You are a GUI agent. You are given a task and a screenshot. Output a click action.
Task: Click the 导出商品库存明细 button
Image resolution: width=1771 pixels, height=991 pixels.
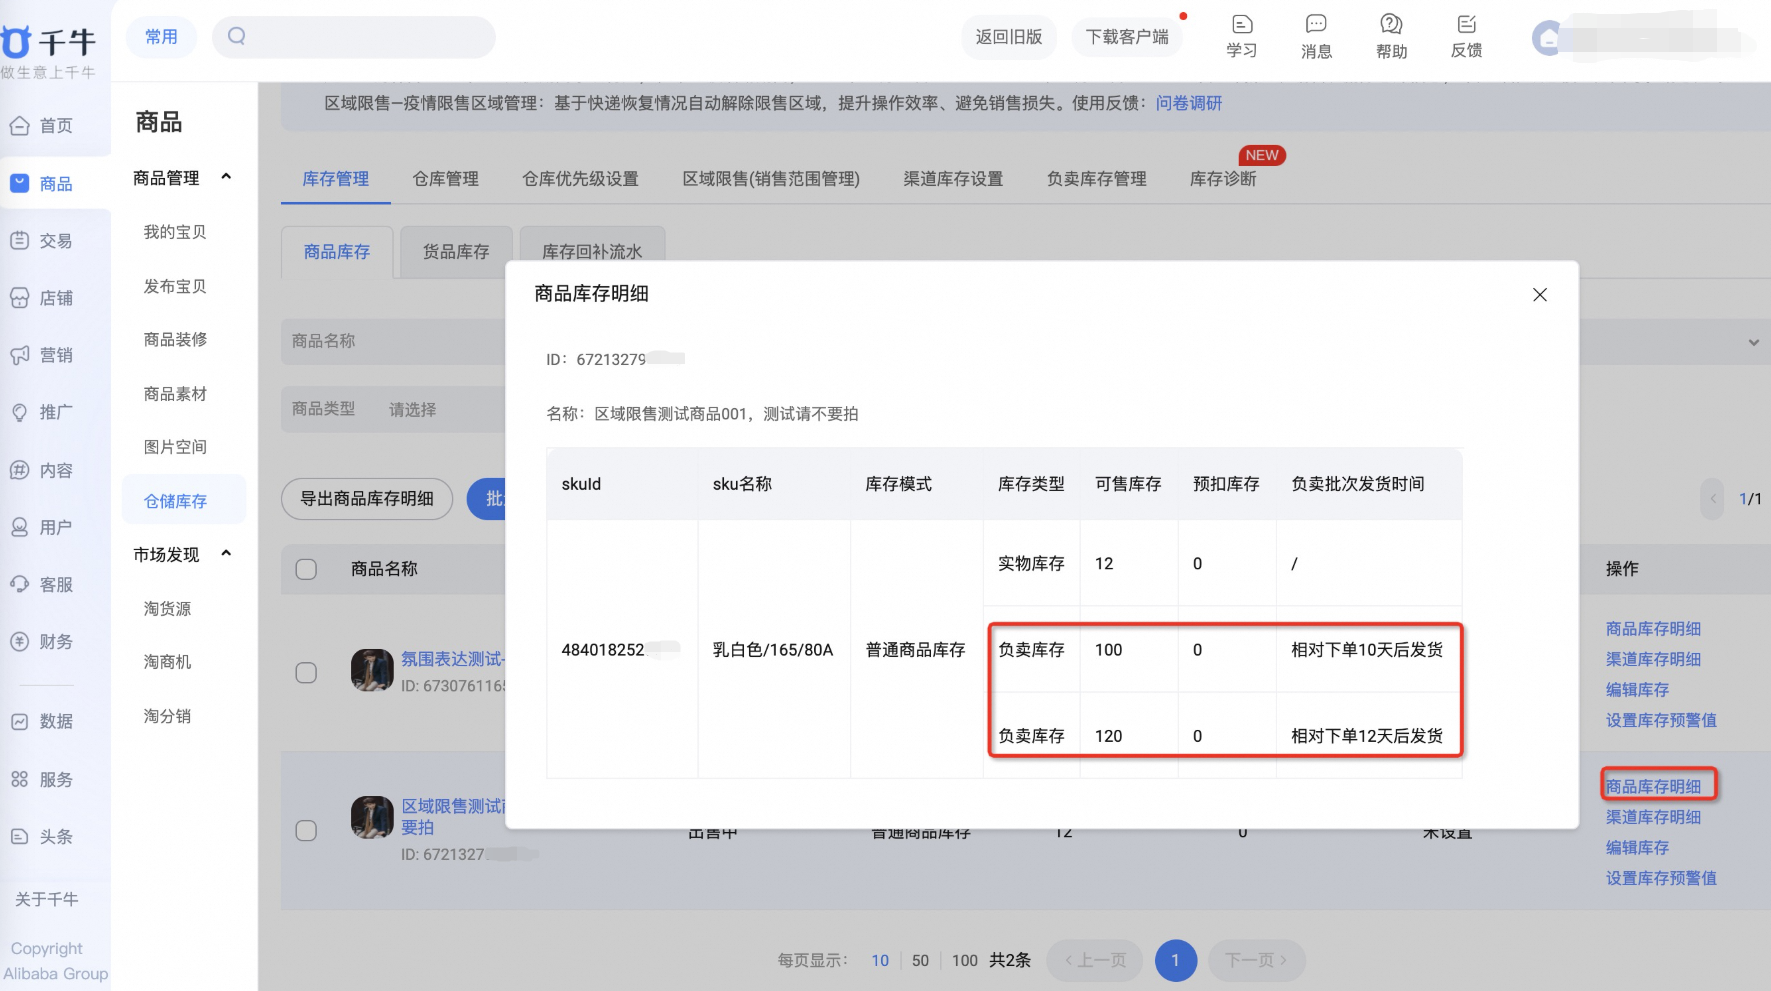(367, 499)
